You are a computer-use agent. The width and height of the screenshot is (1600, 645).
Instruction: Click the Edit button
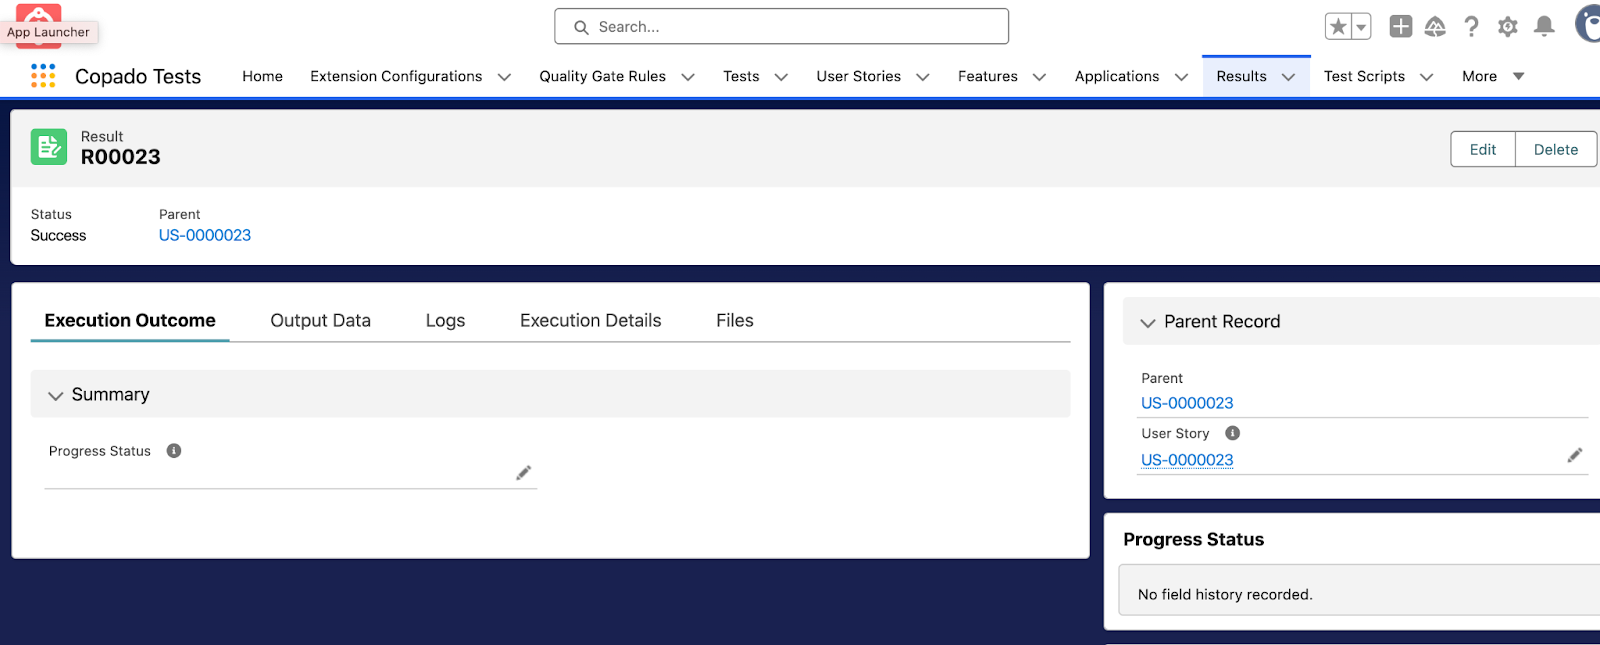point(1483,149)
